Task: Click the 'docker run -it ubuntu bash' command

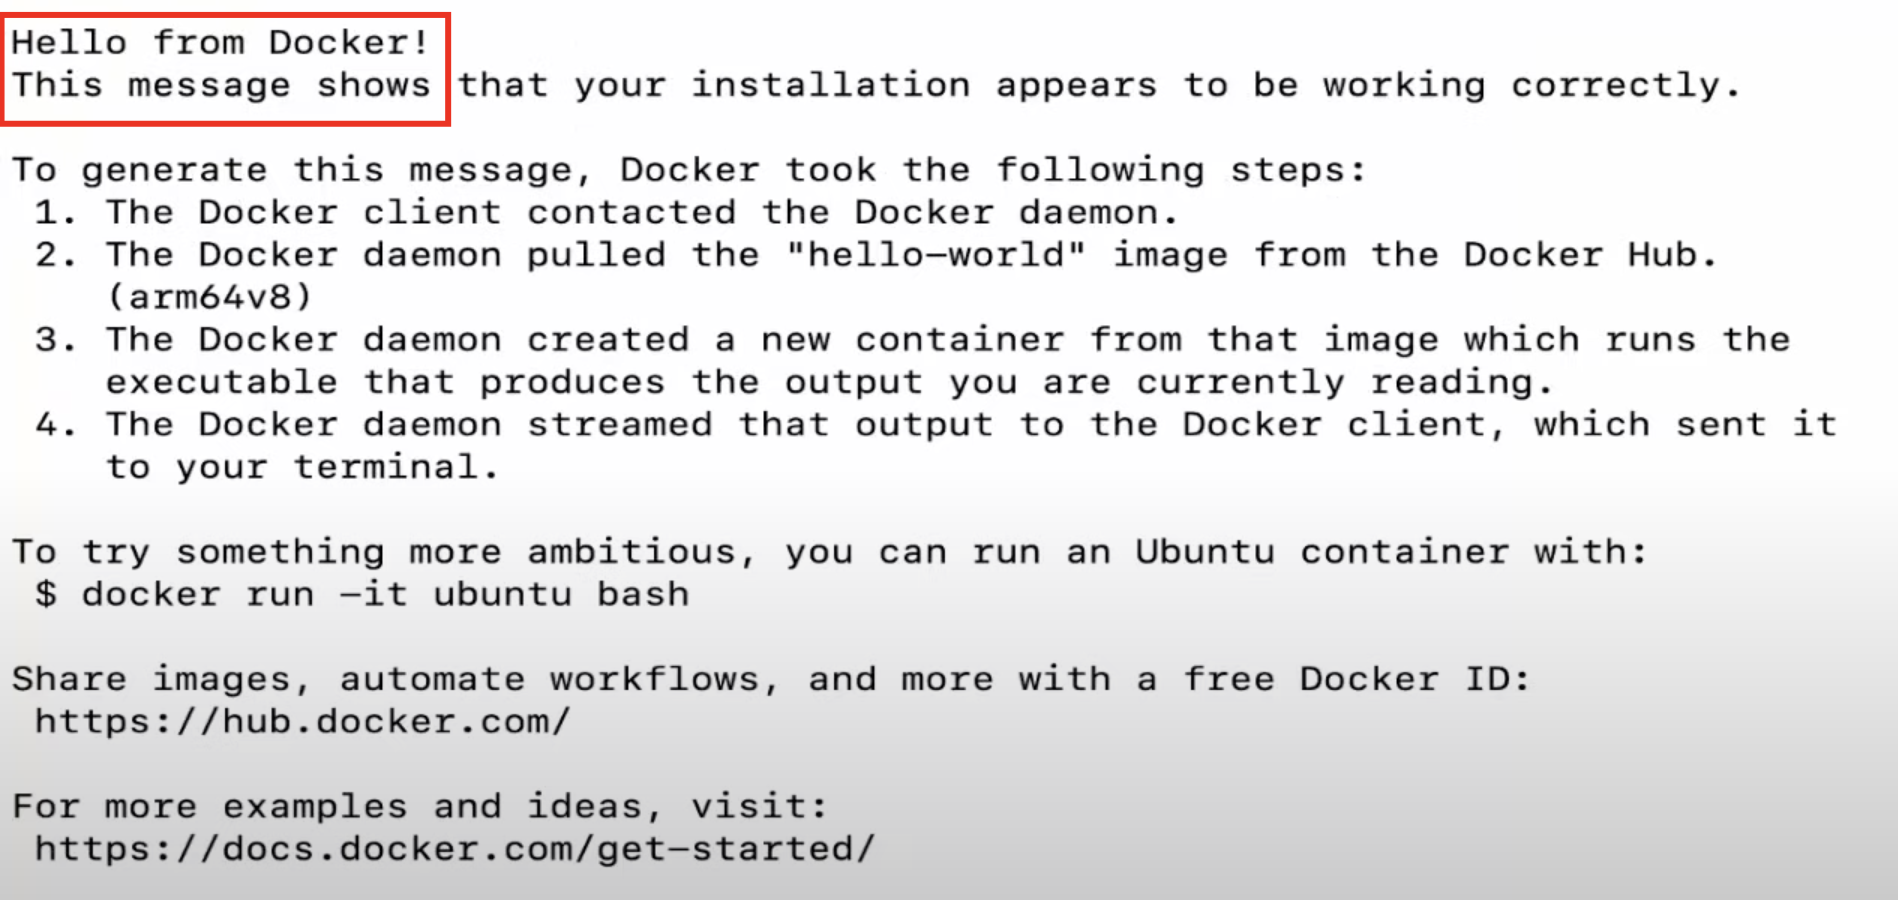Action: point(386,594)
